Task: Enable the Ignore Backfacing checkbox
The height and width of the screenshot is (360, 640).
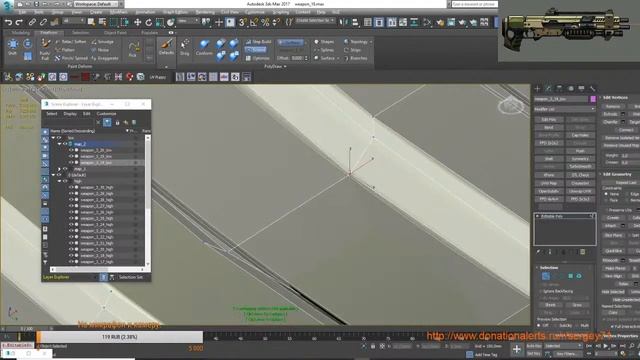Action: coord(541,291)
